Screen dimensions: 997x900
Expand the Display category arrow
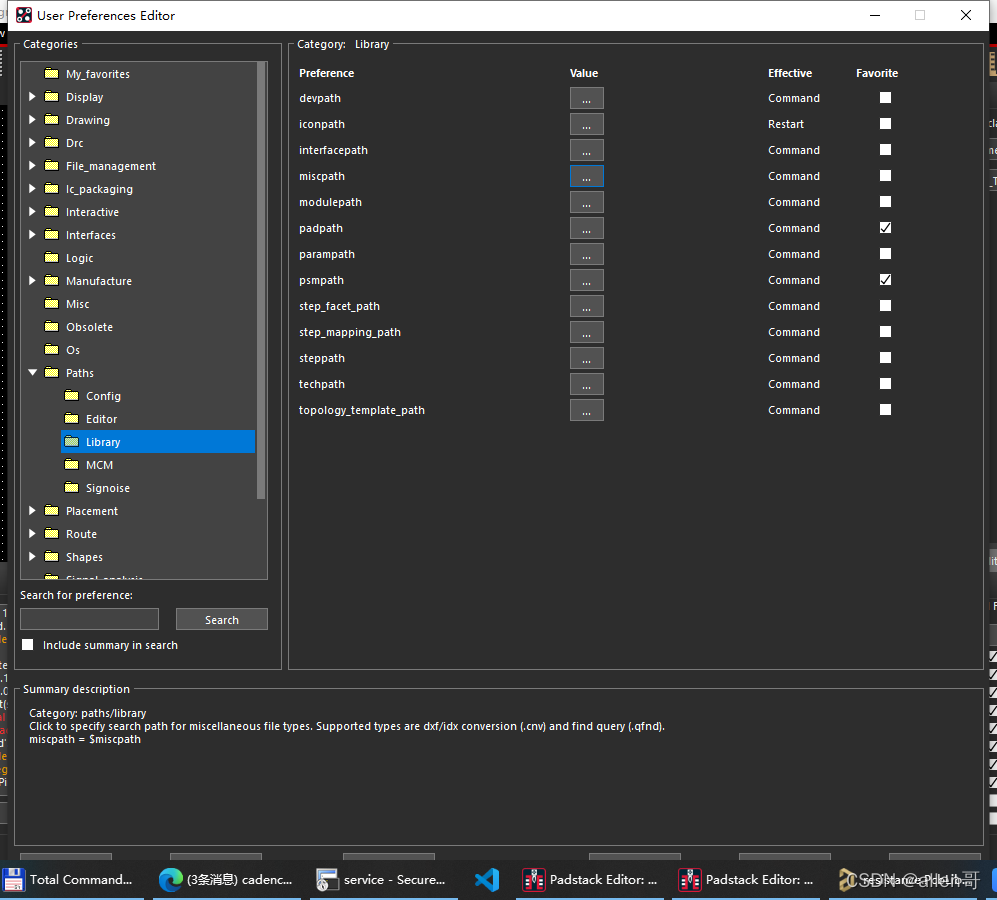pos(32,97)
